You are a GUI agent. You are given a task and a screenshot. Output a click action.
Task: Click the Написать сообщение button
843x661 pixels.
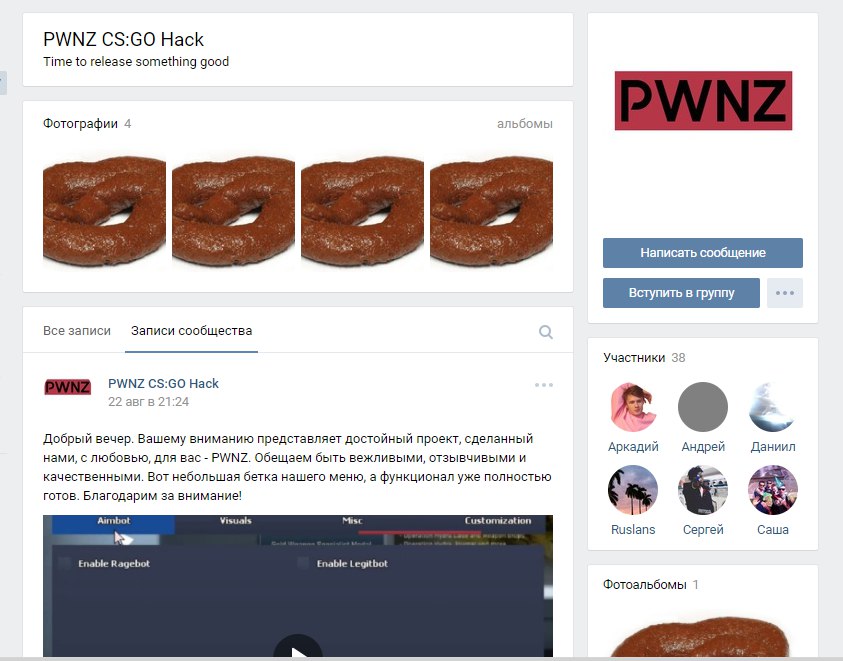[703, 253]
